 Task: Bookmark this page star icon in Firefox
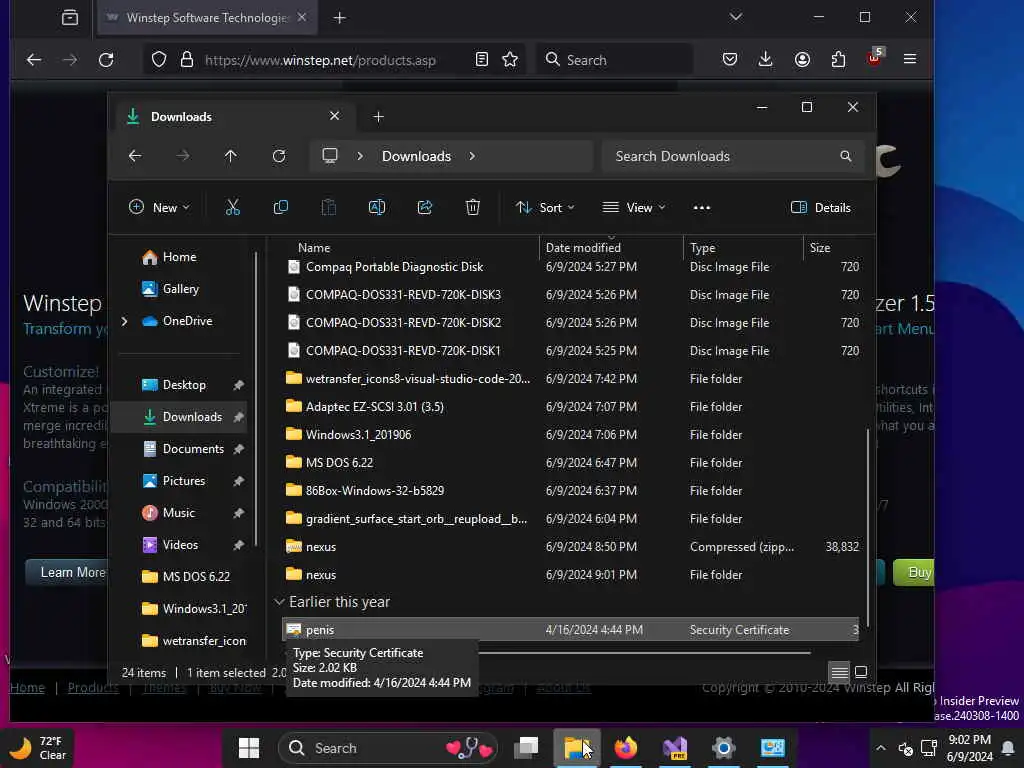tap(510, 60)
